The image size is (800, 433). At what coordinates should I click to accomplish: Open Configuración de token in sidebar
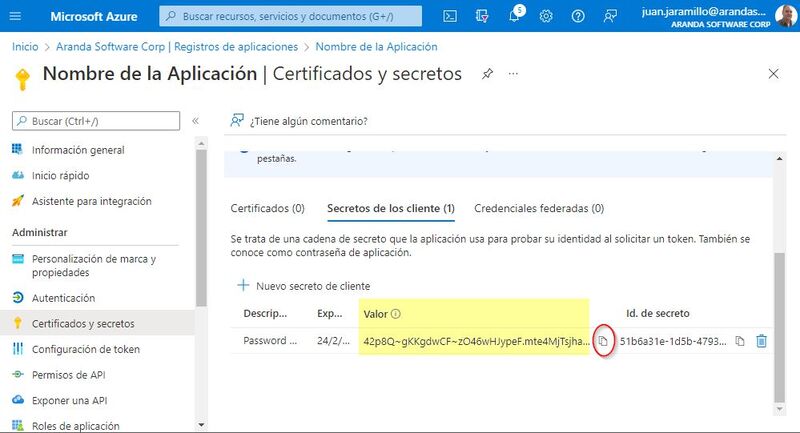(x=86, y=349)
